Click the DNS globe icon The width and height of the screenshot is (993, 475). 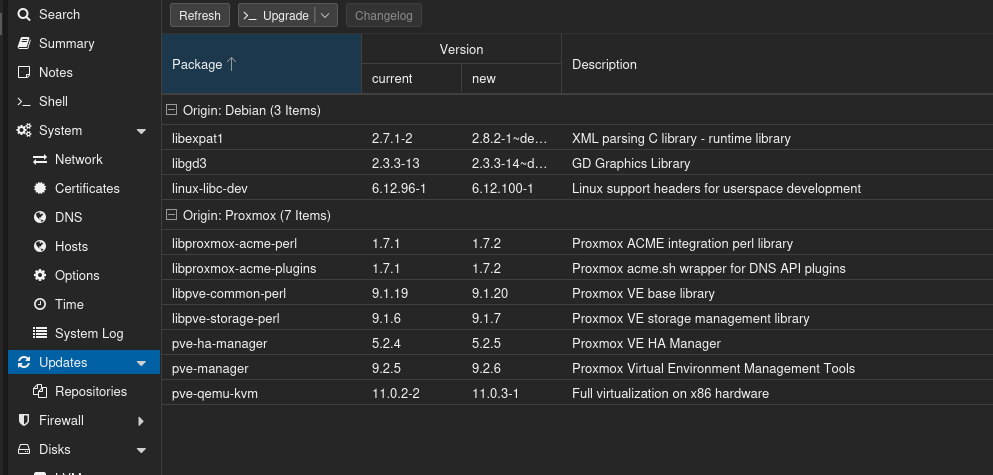point(40,217)
